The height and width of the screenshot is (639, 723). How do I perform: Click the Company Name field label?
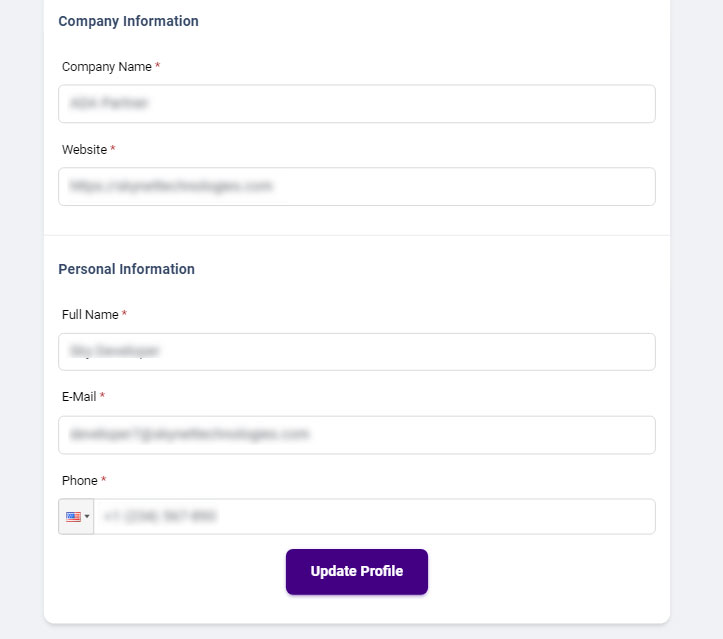[x=107, y=67]
